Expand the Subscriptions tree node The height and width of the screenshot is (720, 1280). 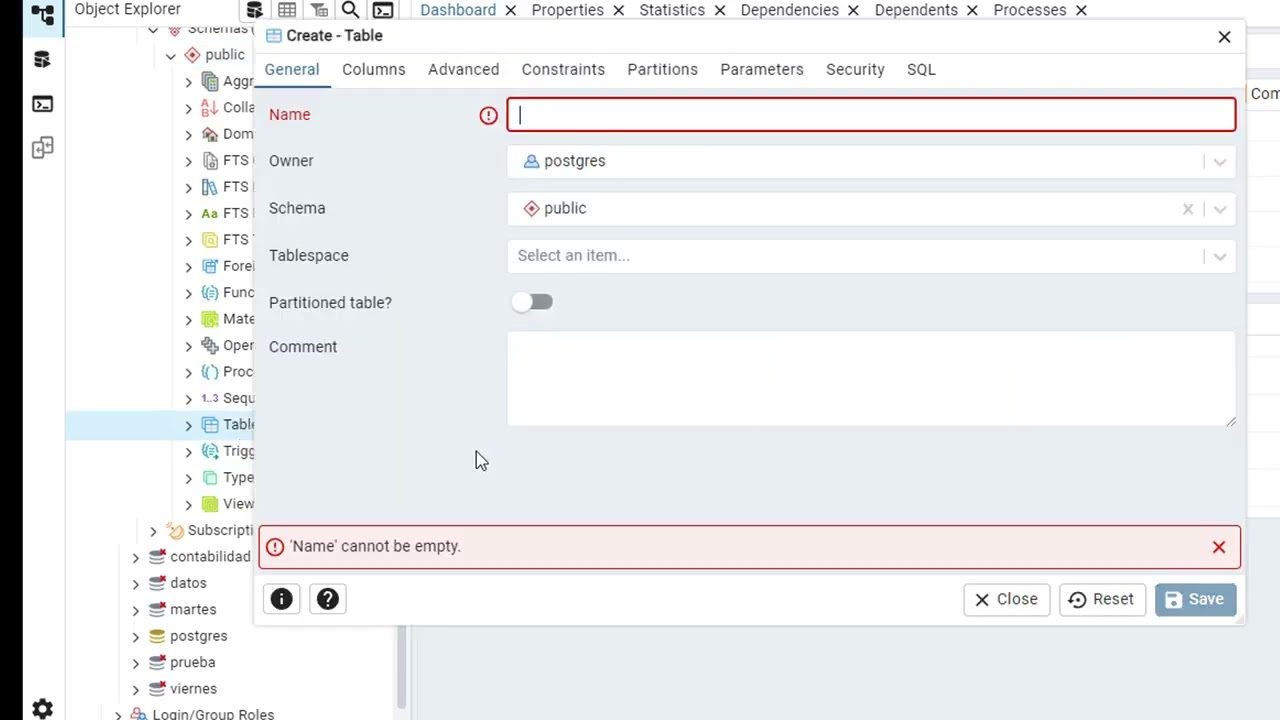point(153,531)
